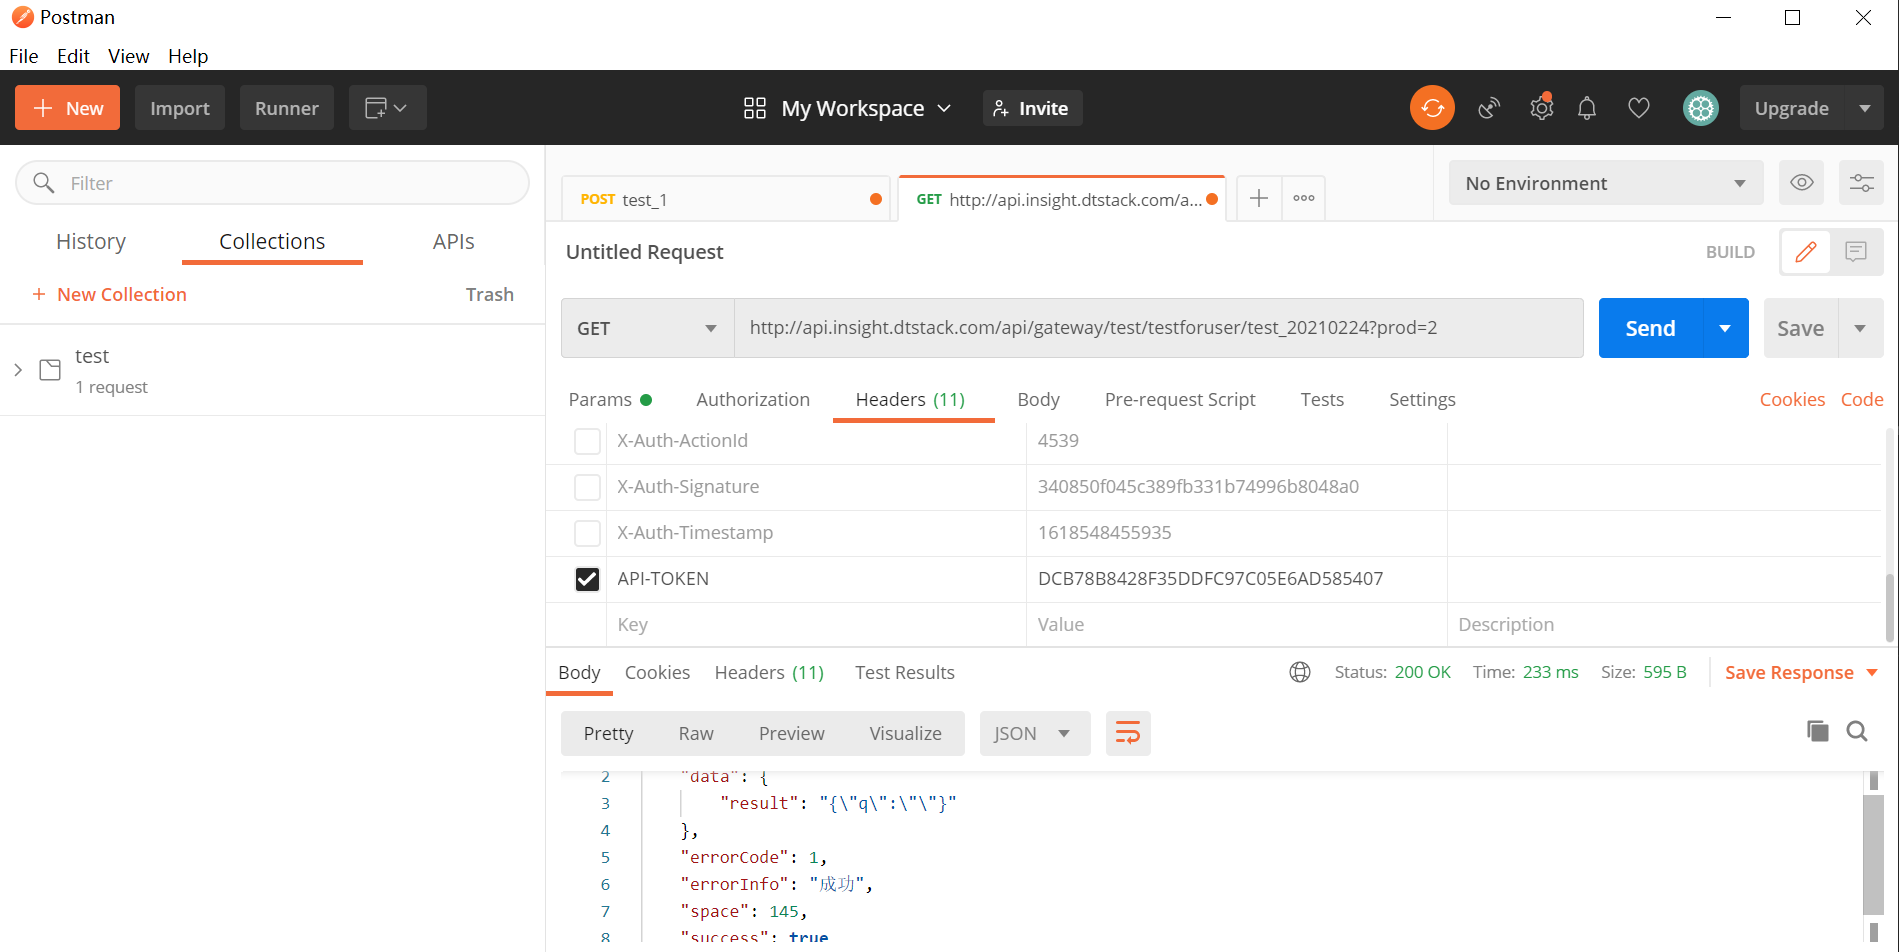Open the Code link
Image resolution: width=1899 pixels, height=952 pixels.
coord(1862,399)
